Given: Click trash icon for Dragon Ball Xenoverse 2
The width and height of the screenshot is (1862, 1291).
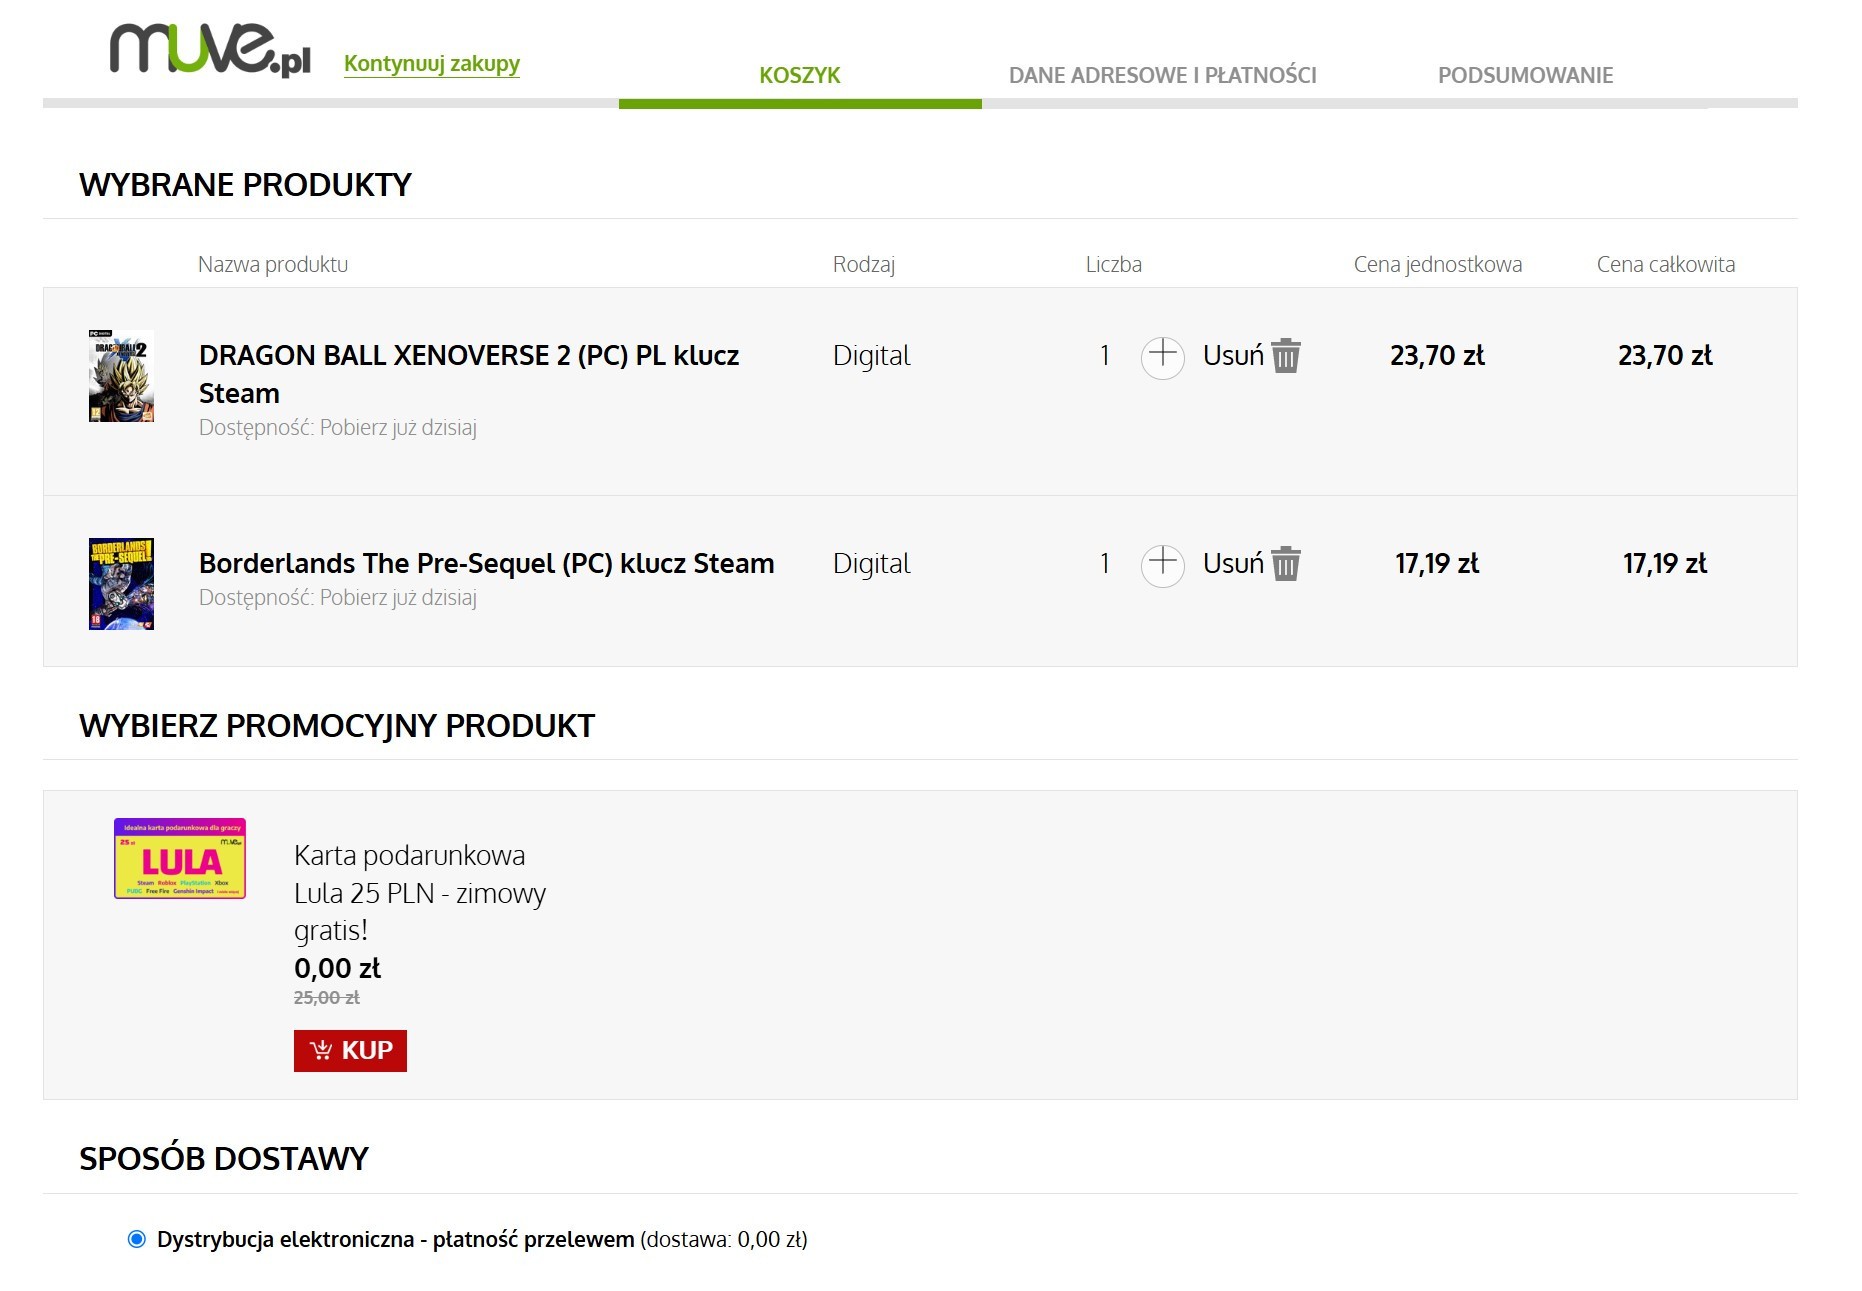Looking at the screenshot, I should pos(1286,355).
